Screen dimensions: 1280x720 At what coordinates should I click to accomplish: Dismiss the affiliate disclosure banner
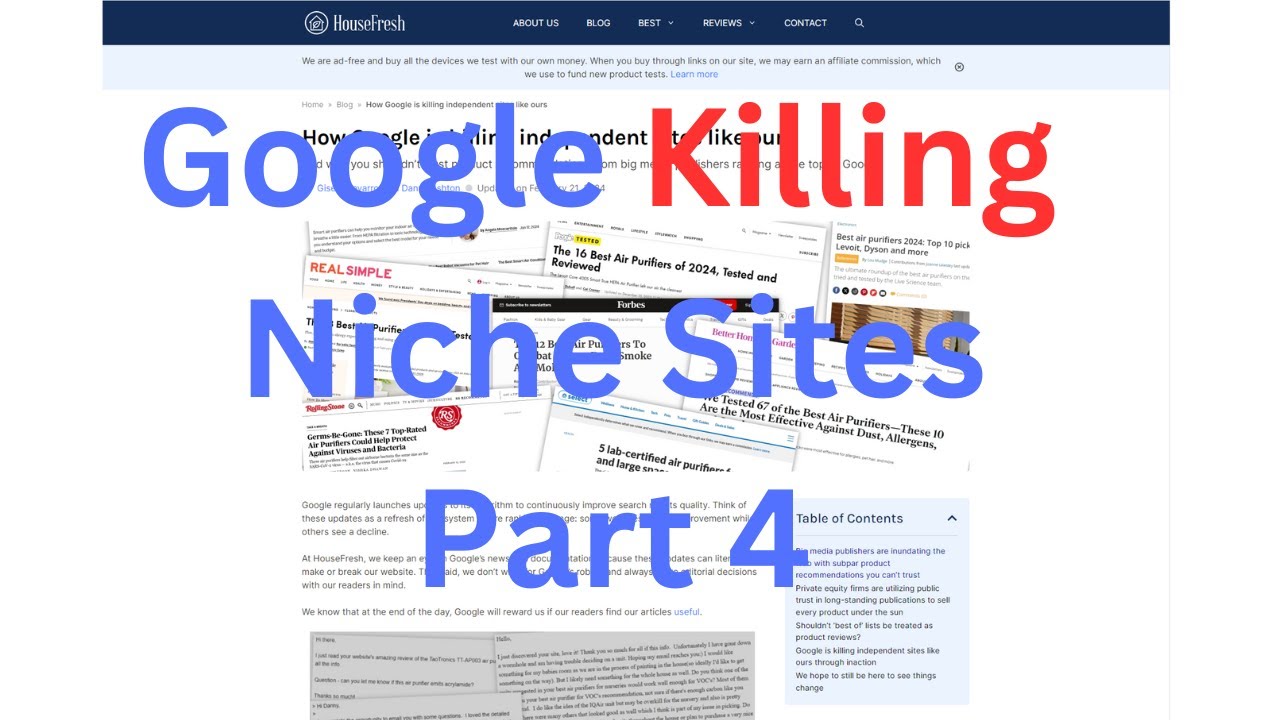(959, 67)
